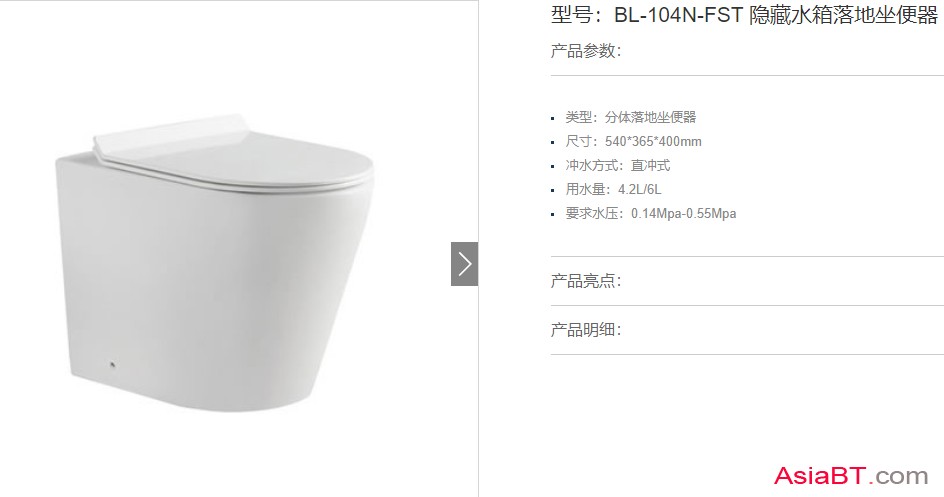Click the next image arrow button
Screen dimensions: 944x497
click(464, 264)
